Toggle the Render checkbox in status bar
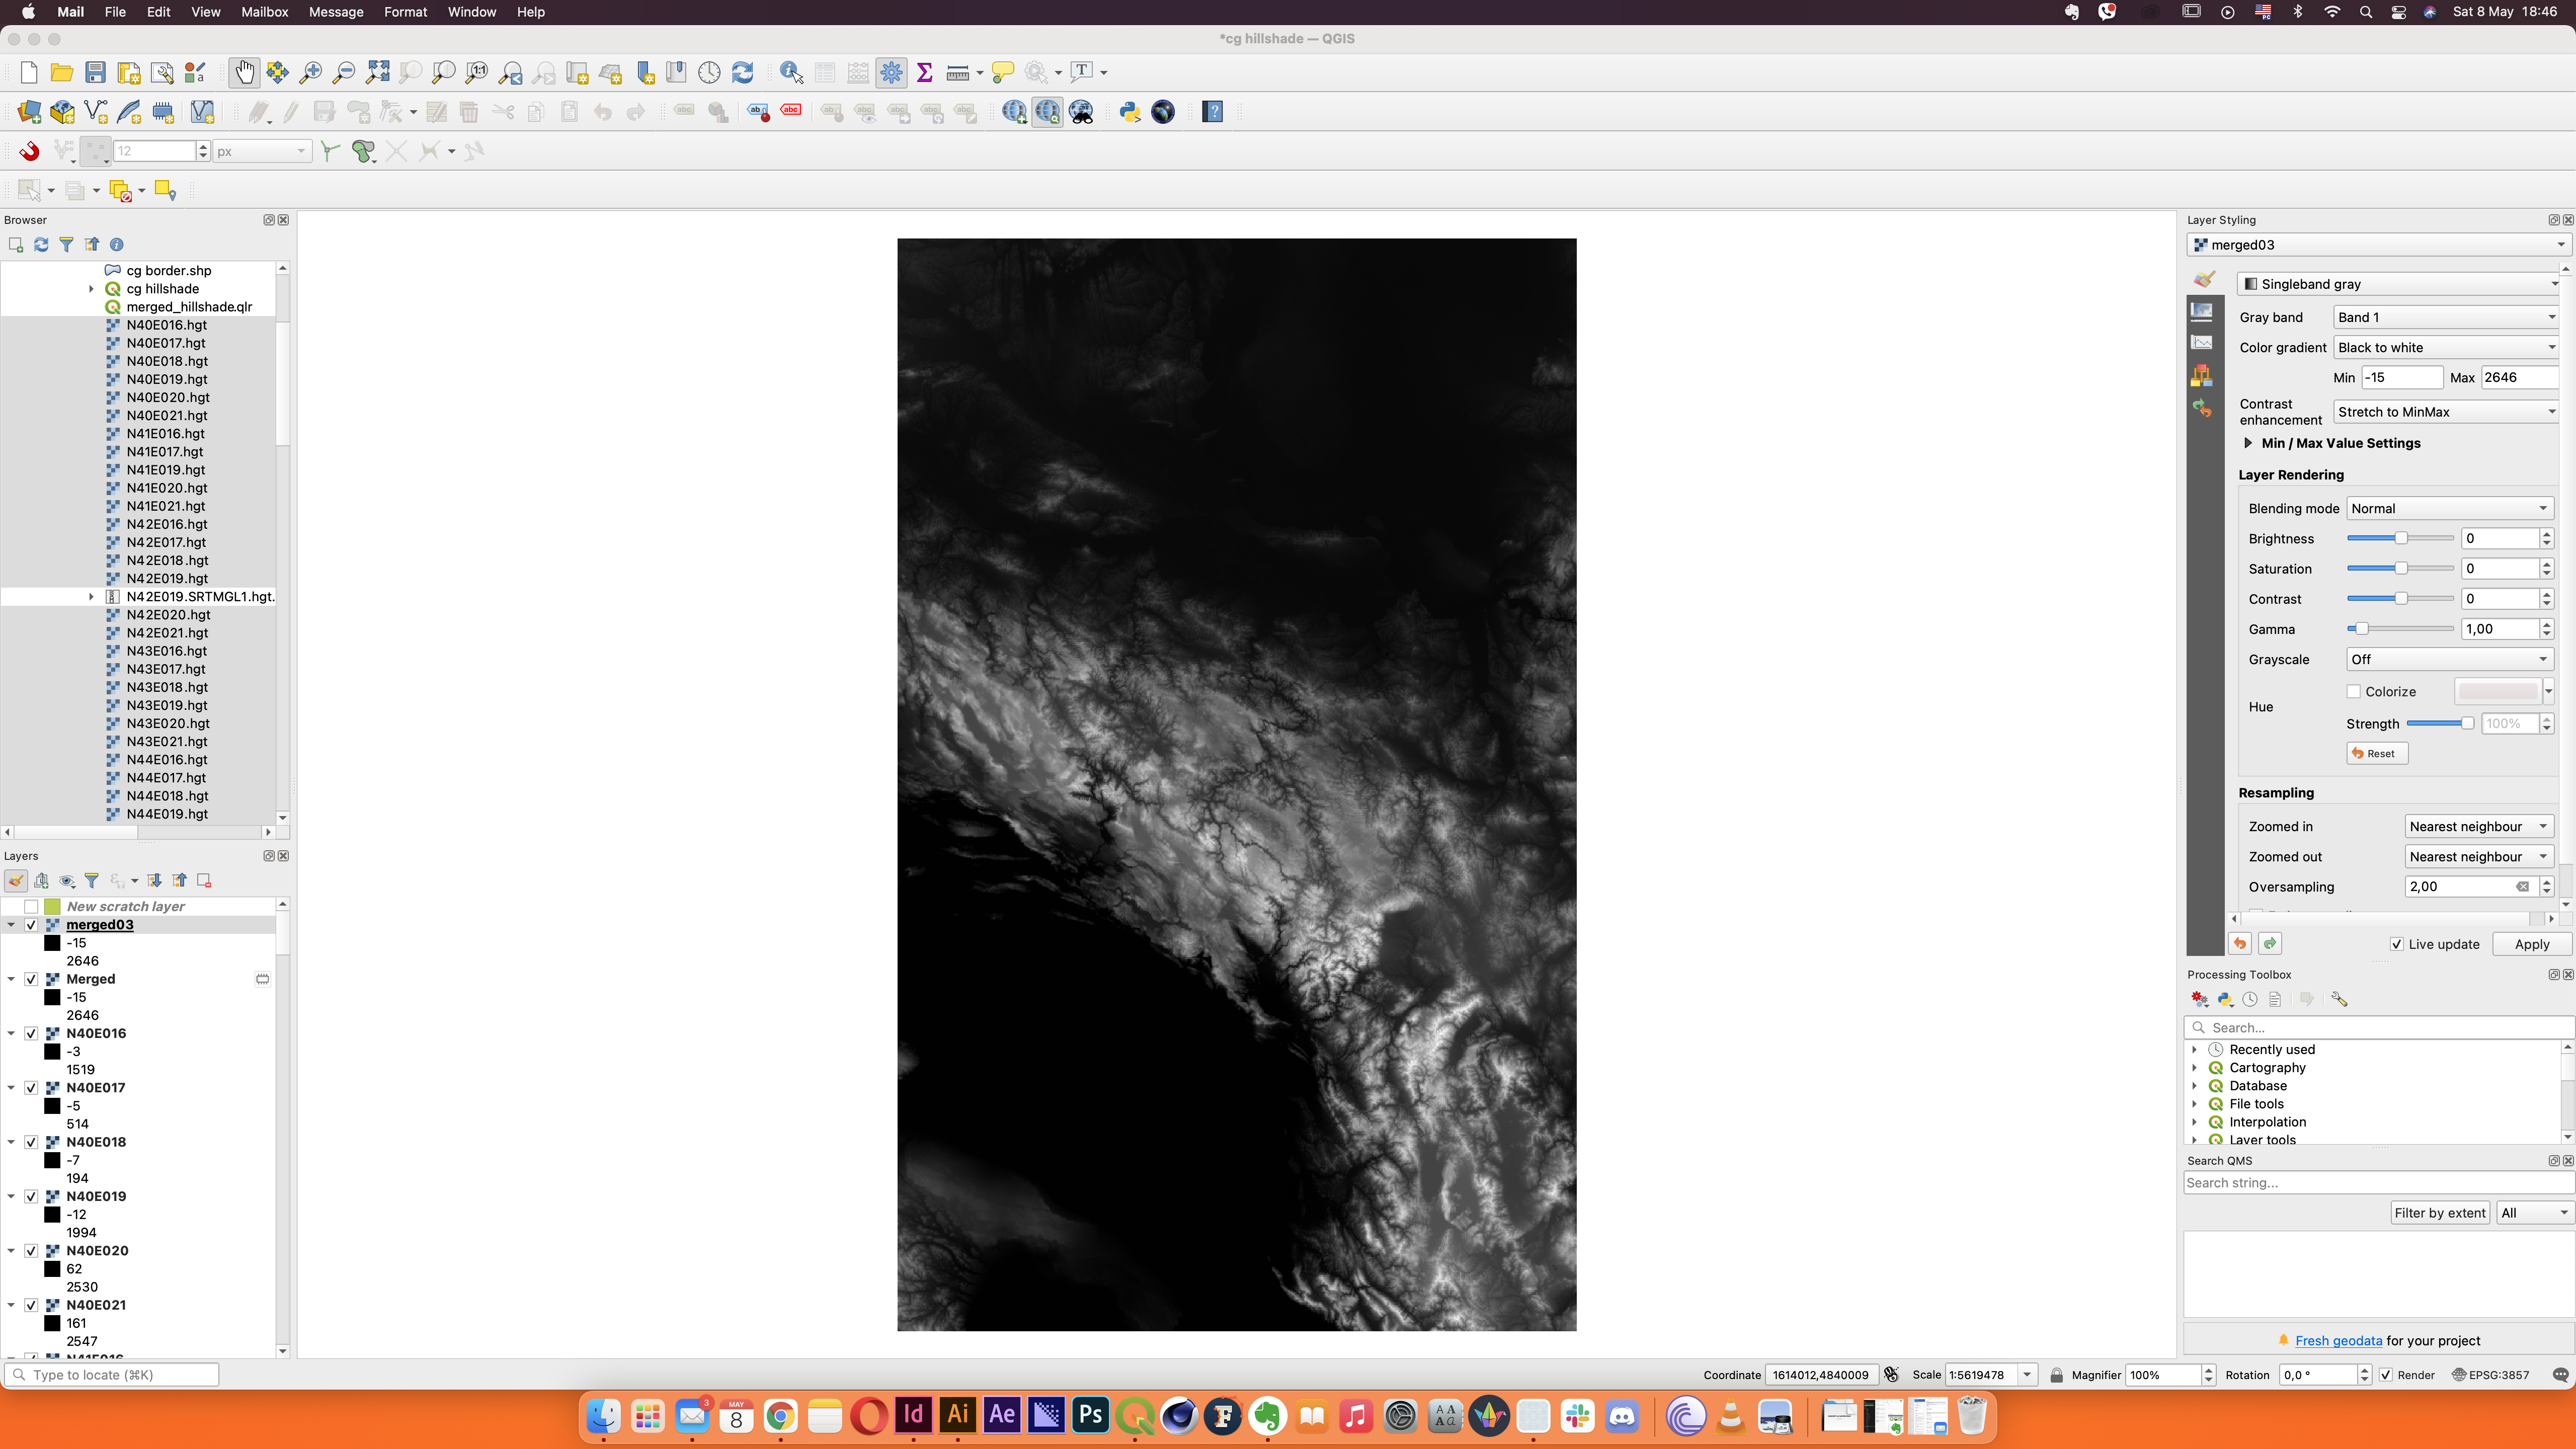Screen dimensions: 2576x1449 (2386, 1375)
